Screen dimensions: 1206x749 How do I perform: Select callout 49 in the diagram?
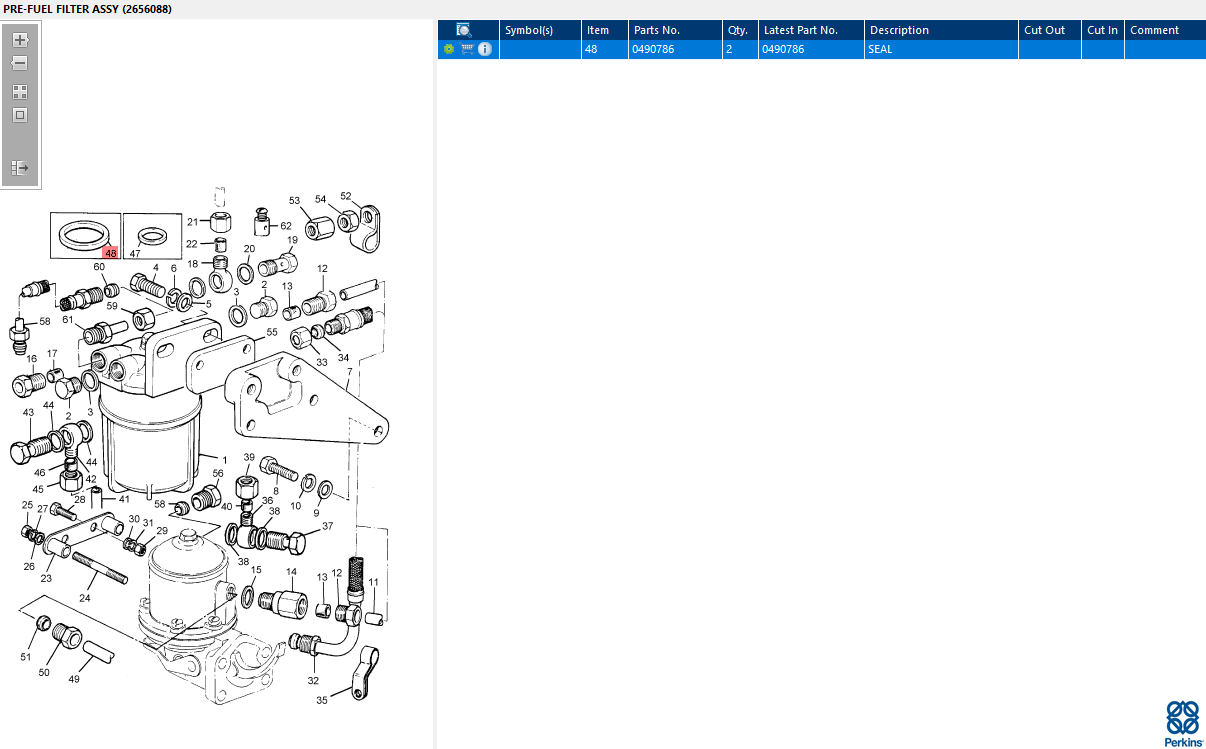[x=74, y=679]
